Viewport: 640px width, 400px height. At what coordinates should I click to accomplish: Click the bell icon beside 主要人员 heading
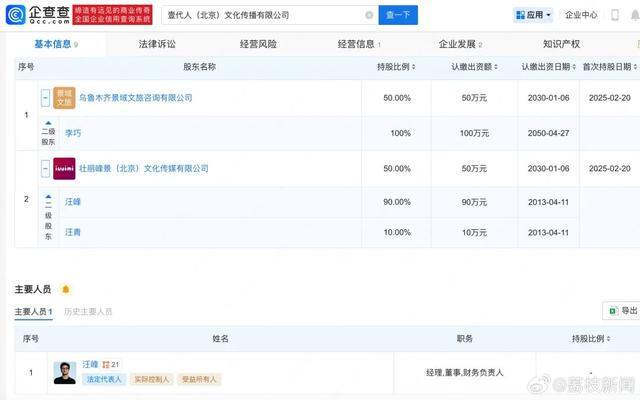point(66,290)
